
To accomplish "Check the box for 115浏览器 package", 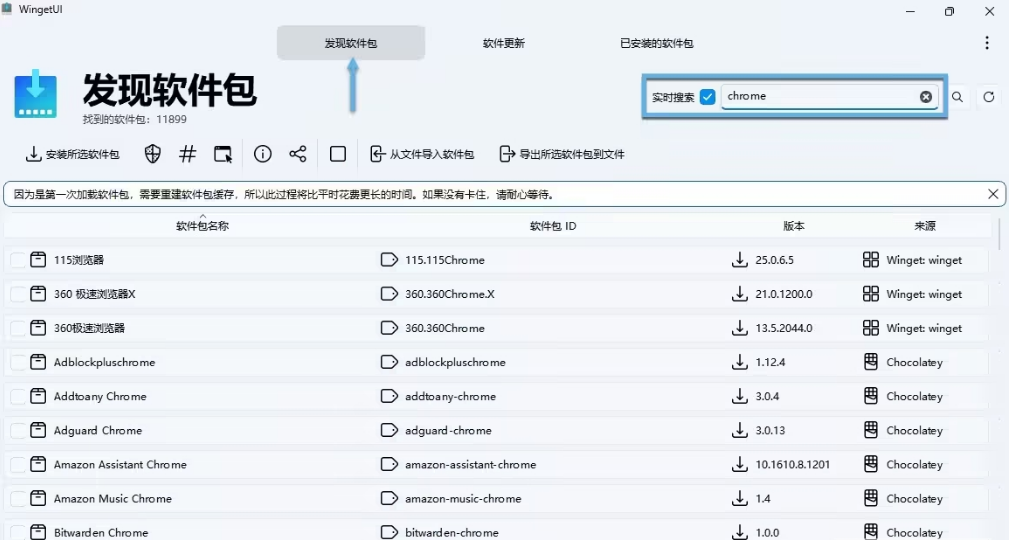I will click(18, 260).
